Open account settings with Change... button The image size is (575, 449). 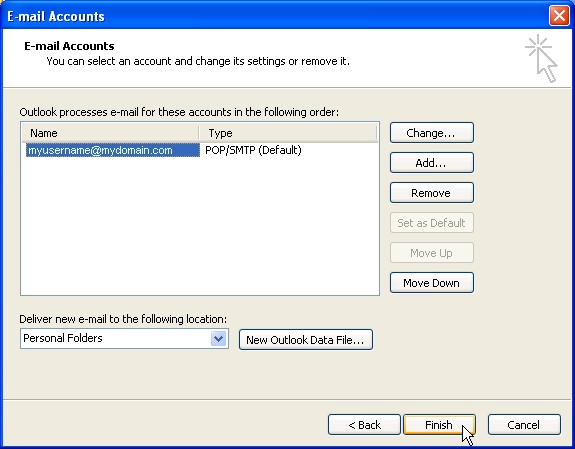[x=432, y=133]
